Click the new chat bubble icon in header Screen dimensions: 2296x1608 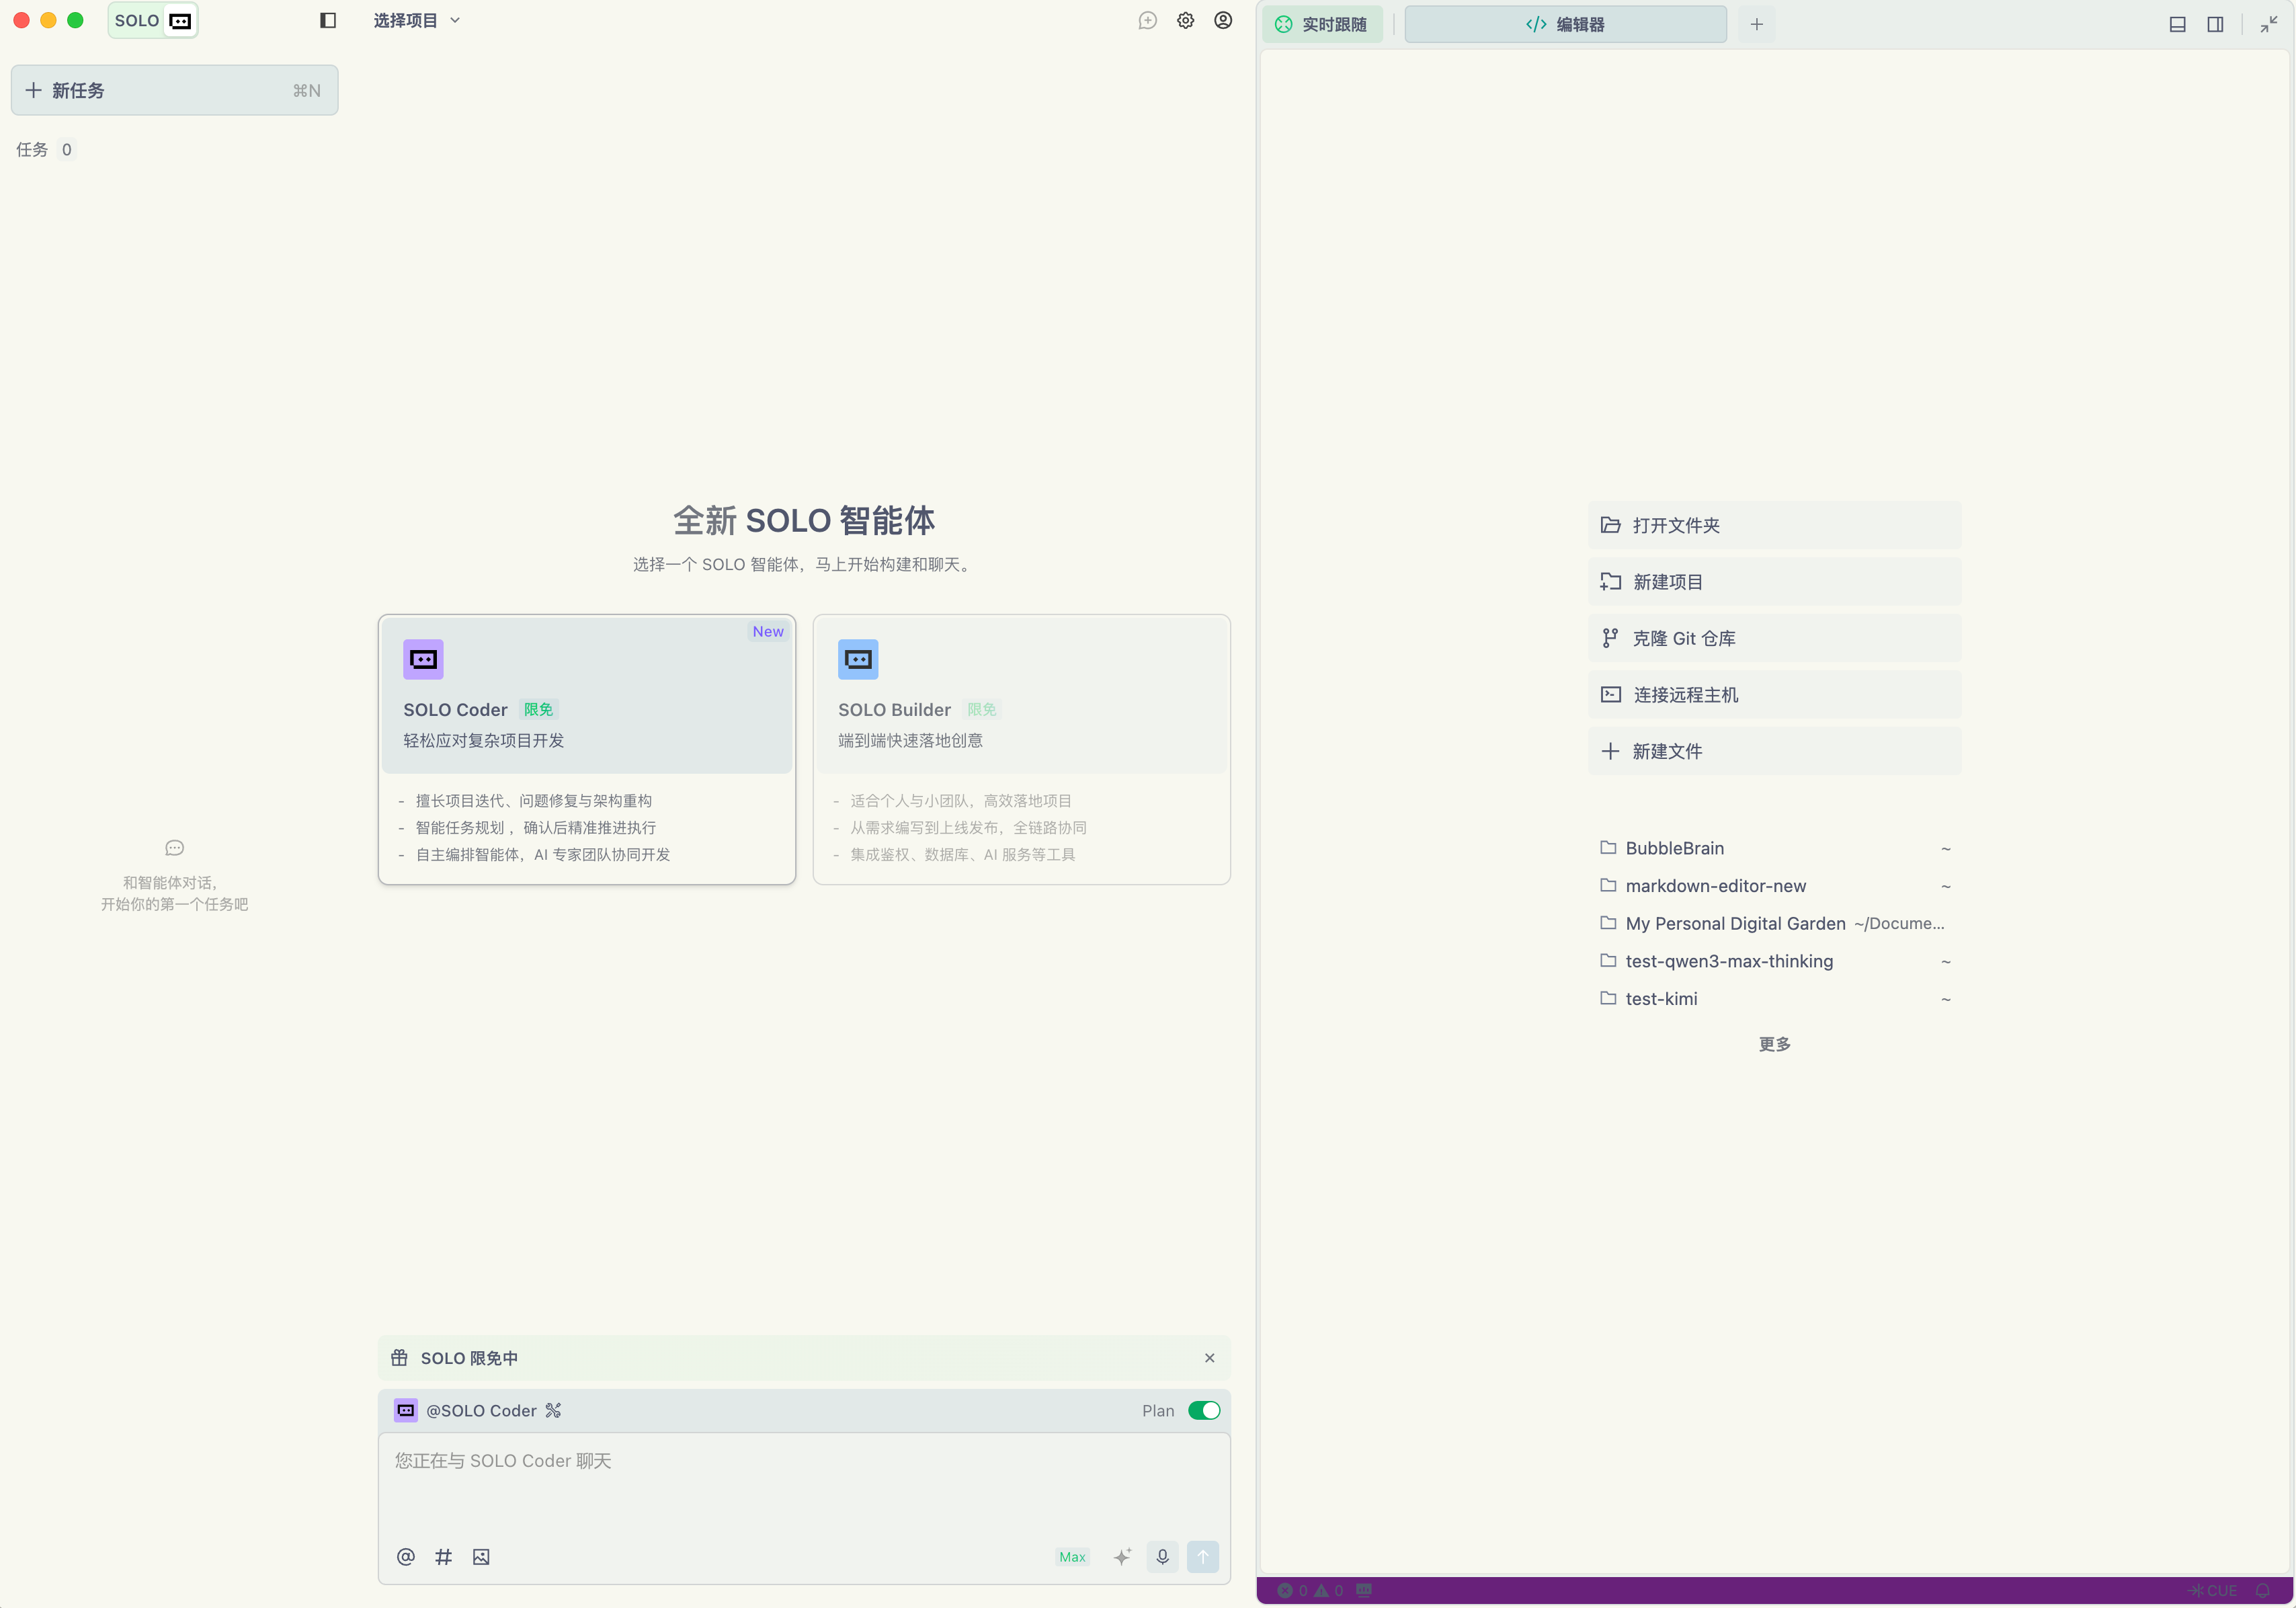pos(1147,20)
